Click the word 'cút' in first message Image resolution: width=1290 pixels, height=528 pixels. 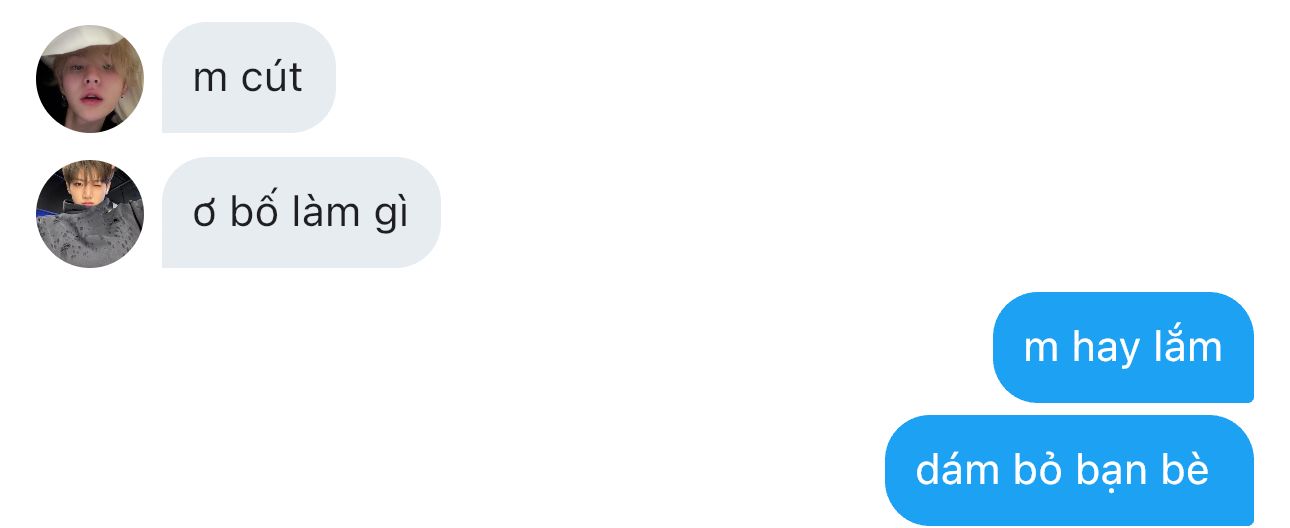click(x=271, y=76)
